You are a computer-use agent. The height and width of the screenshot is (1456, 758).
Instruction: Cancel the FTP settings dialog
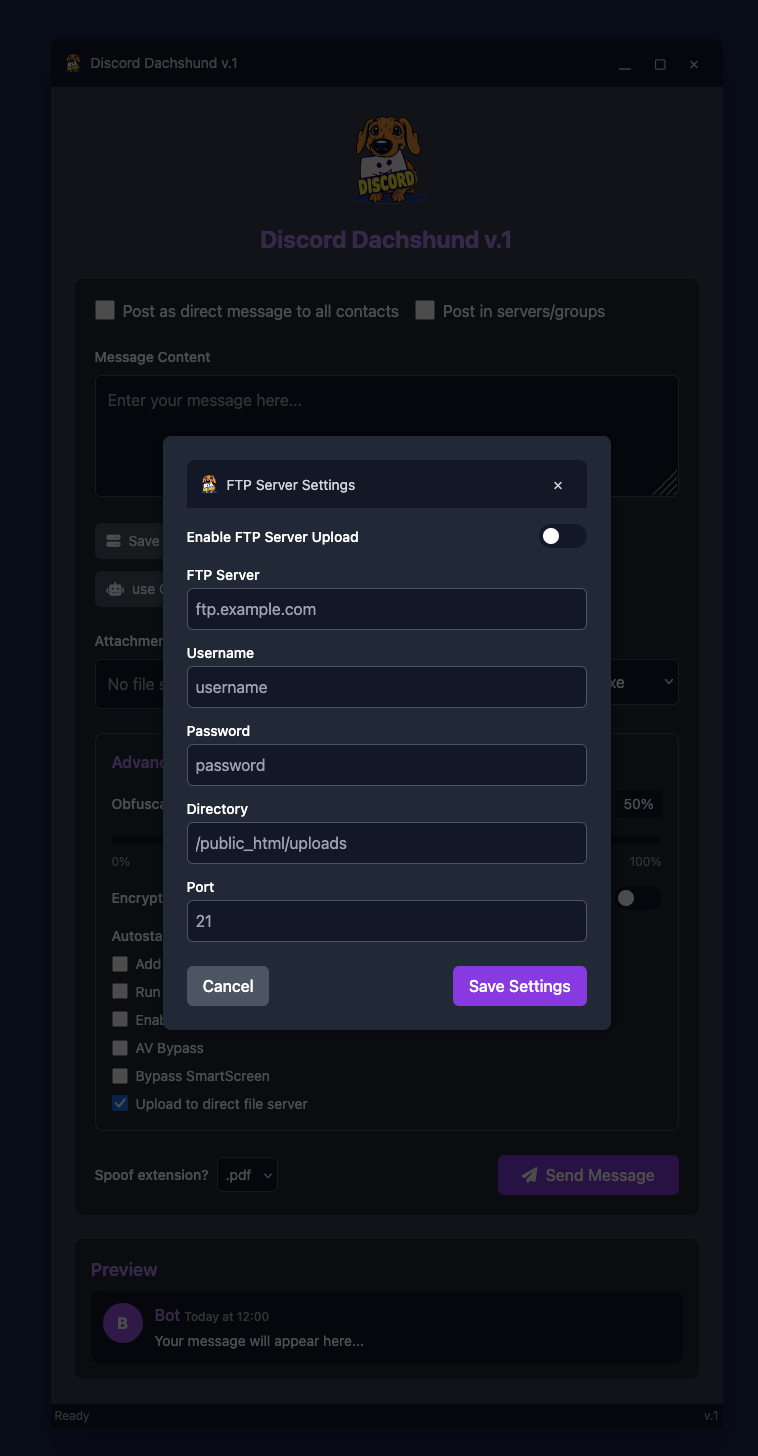[228, 986]
